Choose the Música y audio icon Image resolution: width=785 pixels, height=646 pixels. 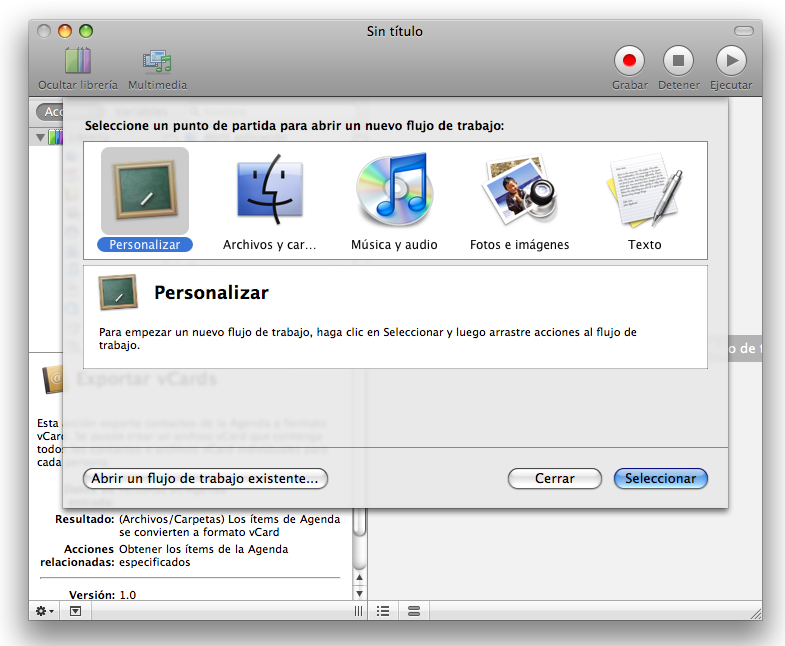(x=395, y=189)
